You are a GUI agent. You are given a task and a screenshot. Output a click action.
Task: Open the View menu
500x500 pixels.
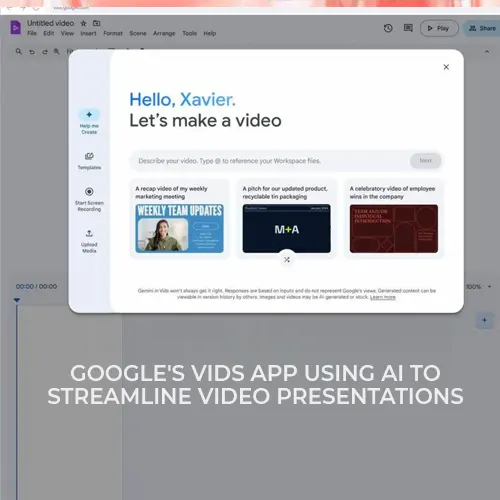click(67, 33)
